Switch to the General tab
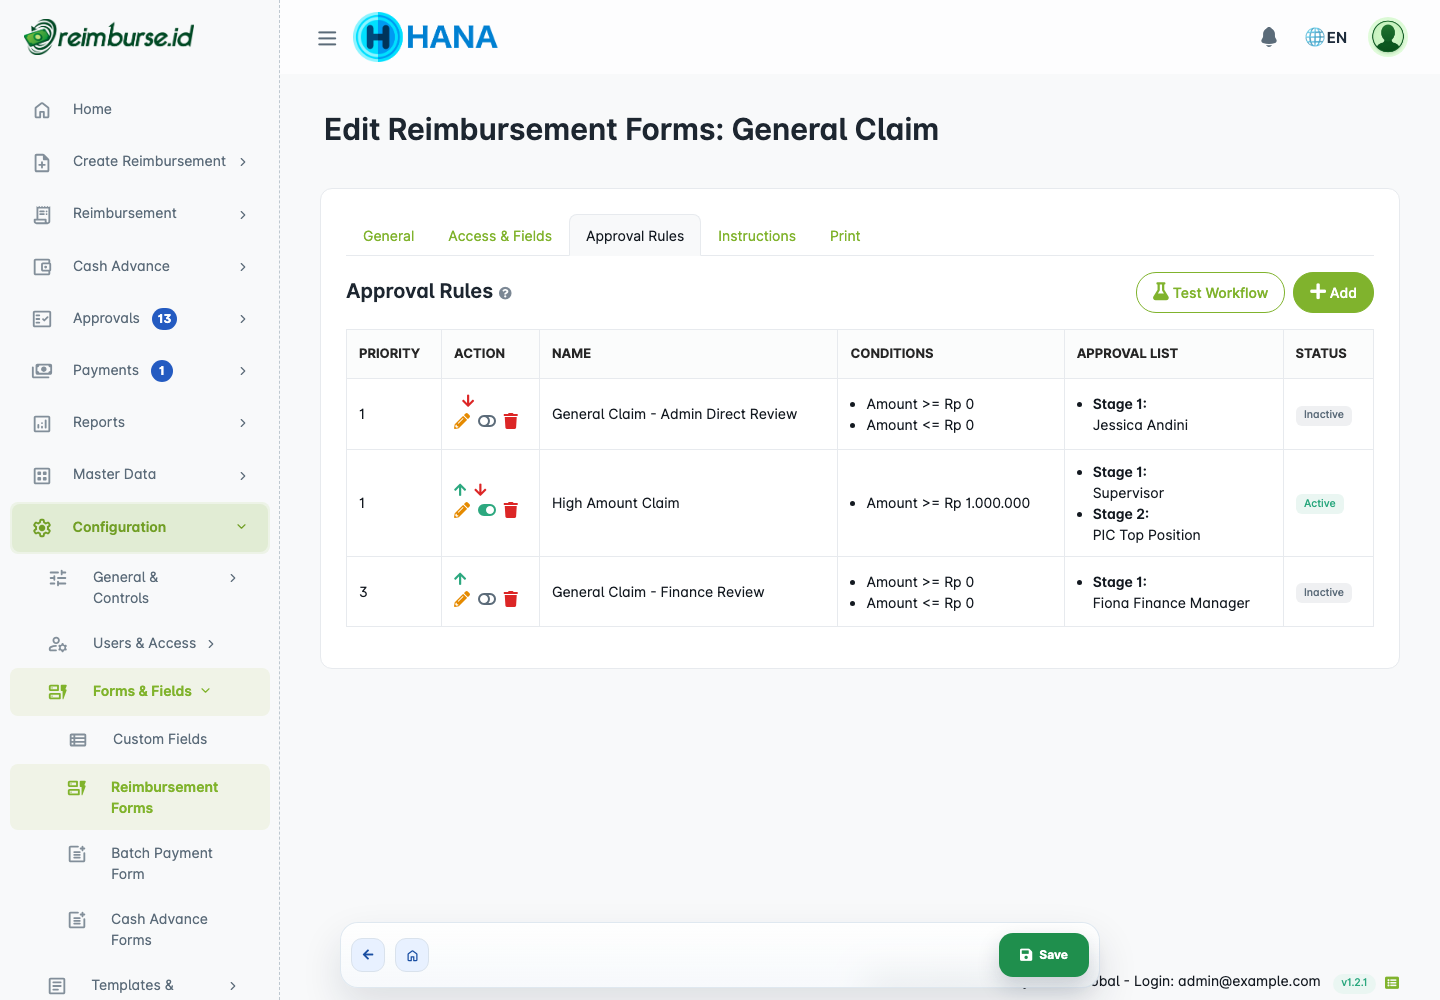Image resolution: width=1440 pixels, height=1000 pixels. click(388, 236)
